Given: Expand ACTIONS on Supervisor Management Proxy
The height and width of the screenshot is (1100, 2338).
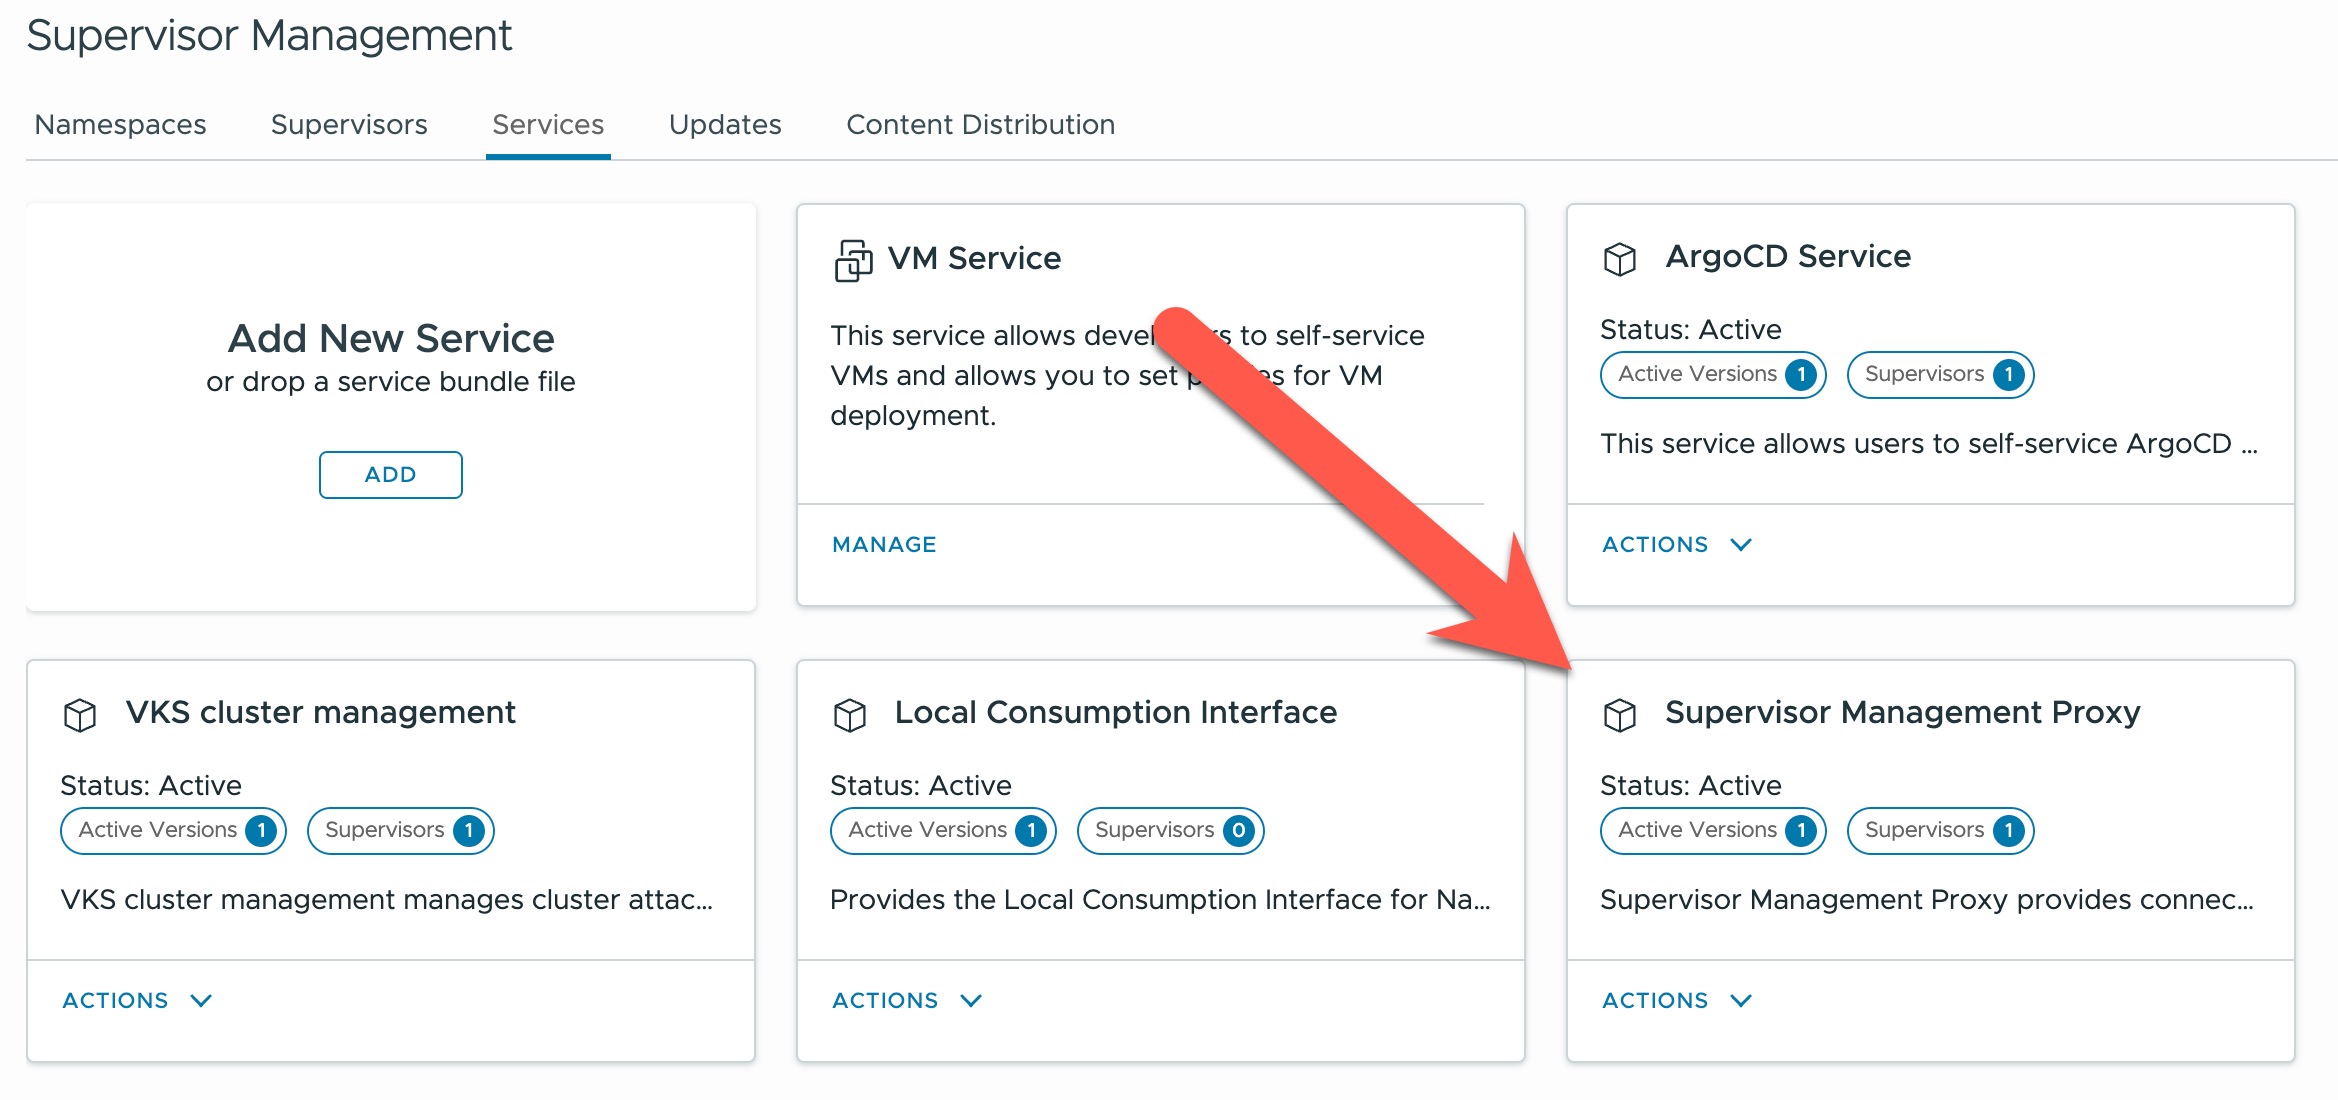Looking at the screenshot, I should tap(1676, 1000).
